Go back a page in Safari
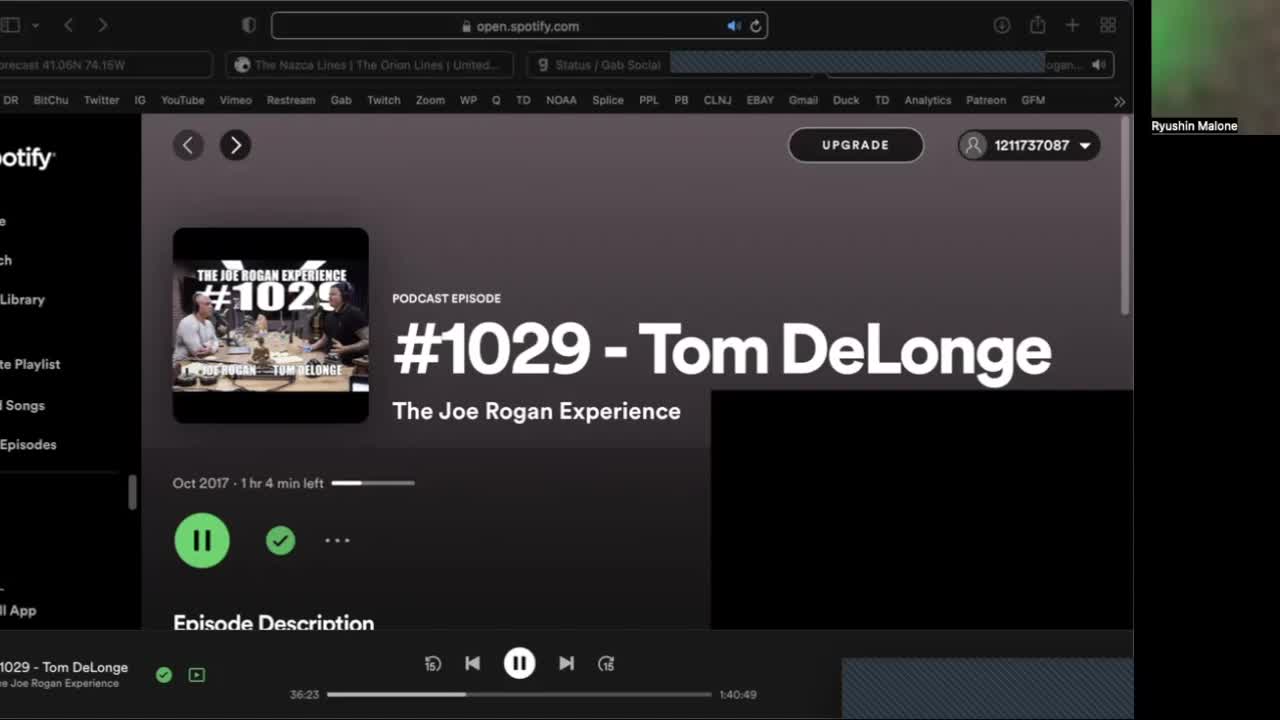 tap(68, 25)
